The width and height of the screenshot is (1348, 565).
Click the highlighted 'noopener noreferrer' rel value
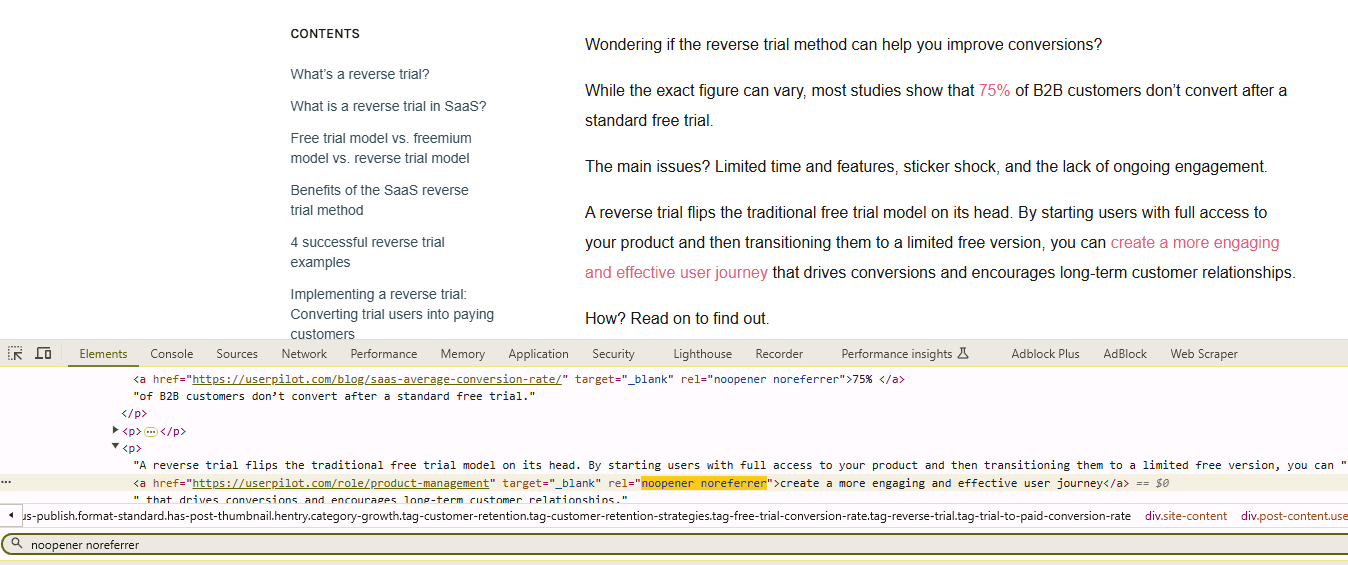pyautogui.click(x=704, y=483)
